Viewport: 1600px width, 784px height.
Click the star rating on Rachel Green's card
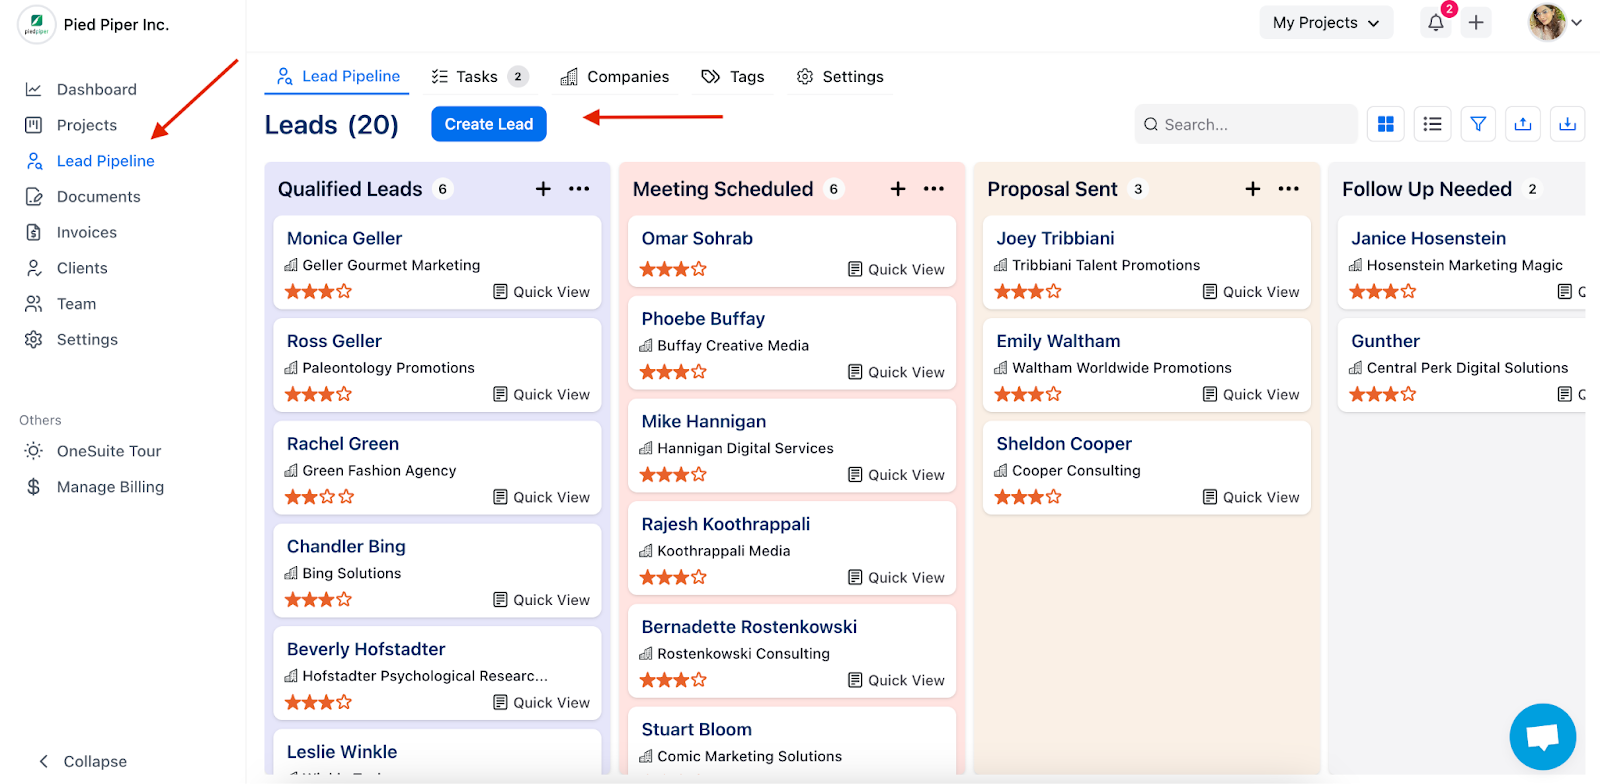tap(319, 497)
